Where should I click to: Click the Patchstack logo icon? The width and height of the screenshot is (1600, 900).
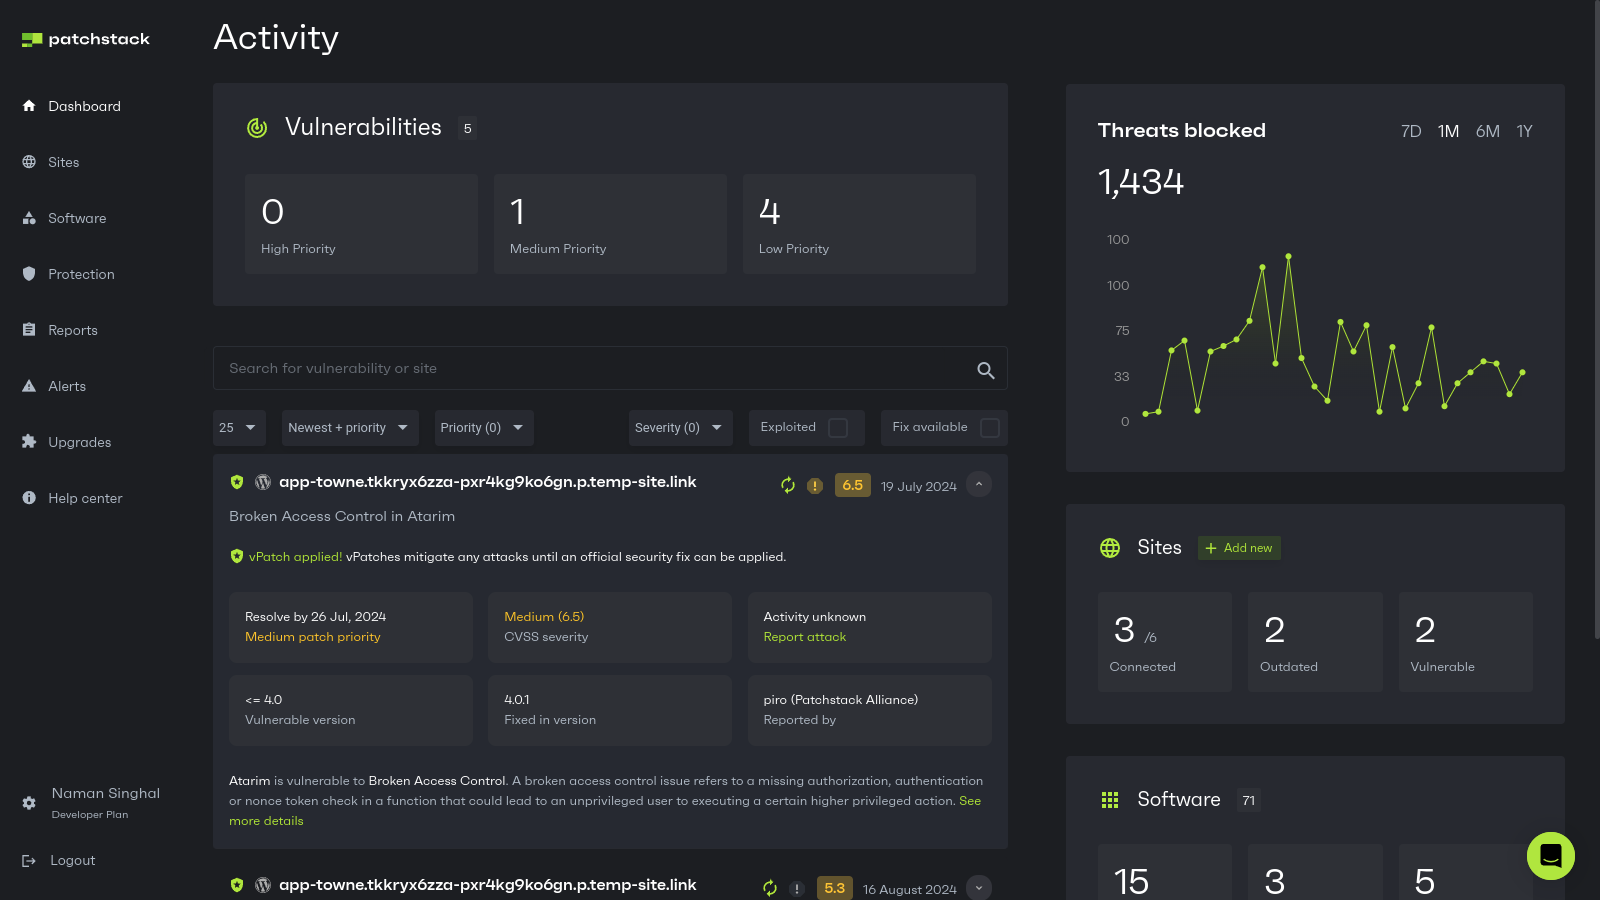point(32,40)
